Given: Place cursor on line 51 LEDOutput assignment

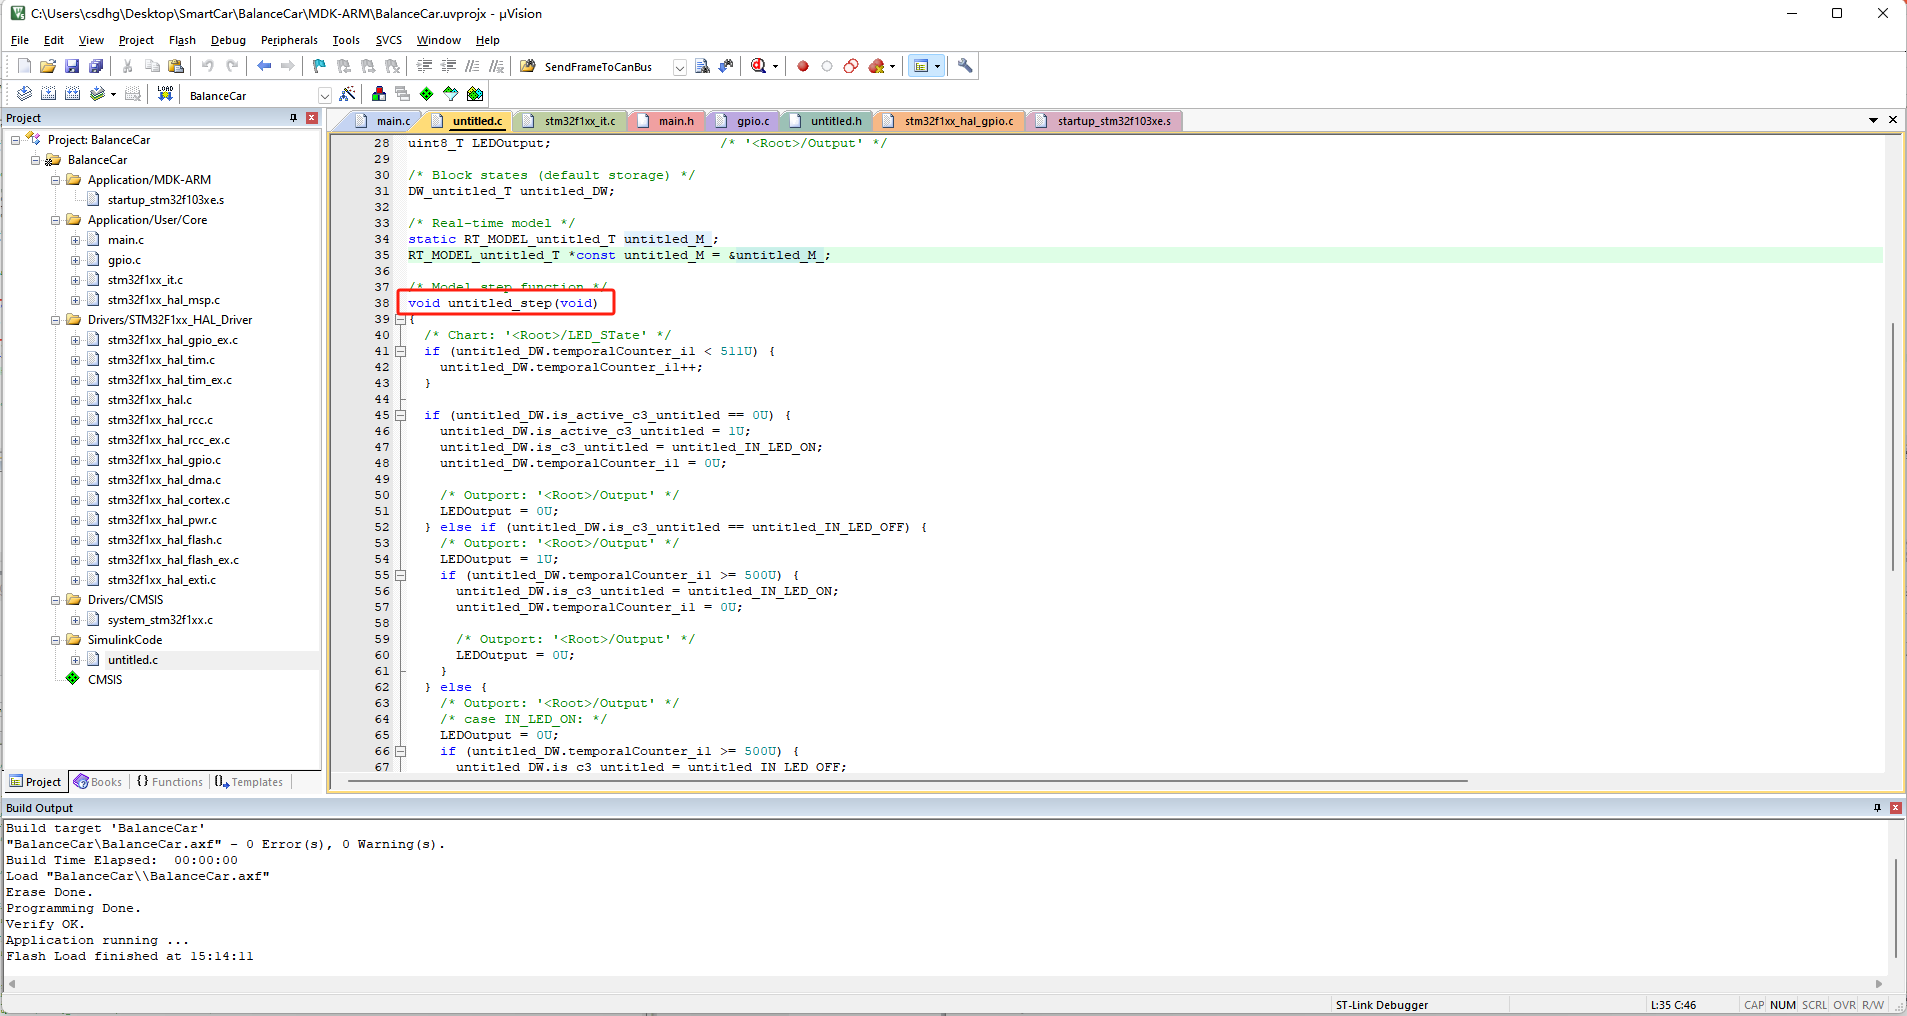Looking at the screenshot, I should coord(499,511).
